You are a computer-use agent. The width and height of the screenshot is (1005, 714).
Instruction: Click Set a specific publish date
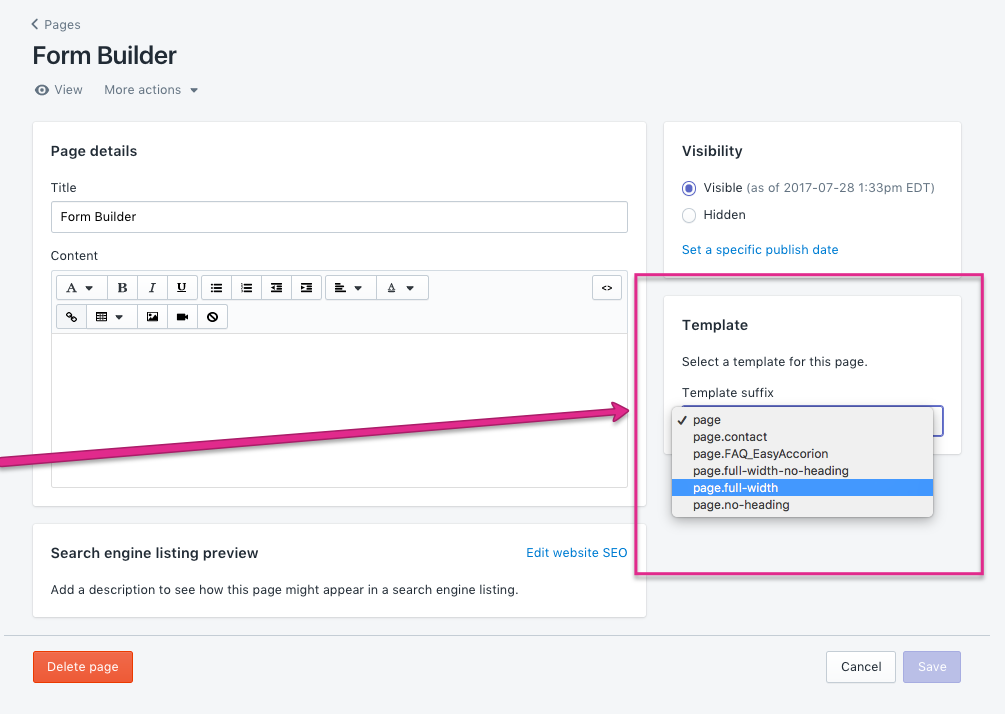(760, 250)
